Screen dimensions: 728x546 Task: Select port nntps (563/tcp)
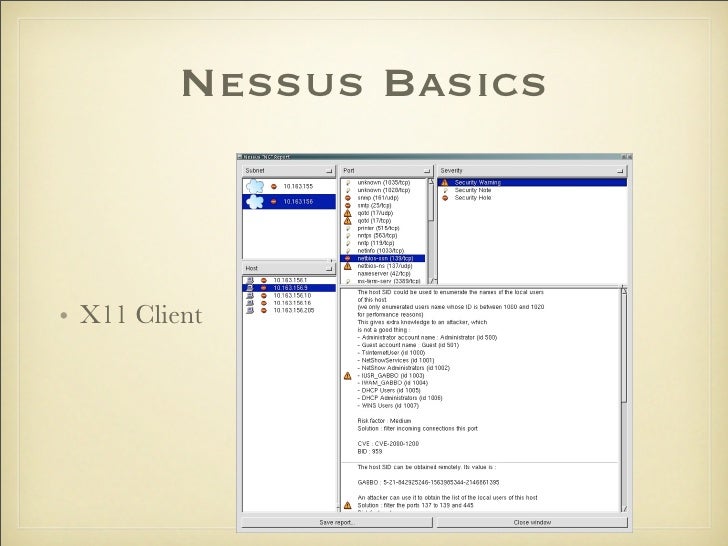click(x=383, y=236)
